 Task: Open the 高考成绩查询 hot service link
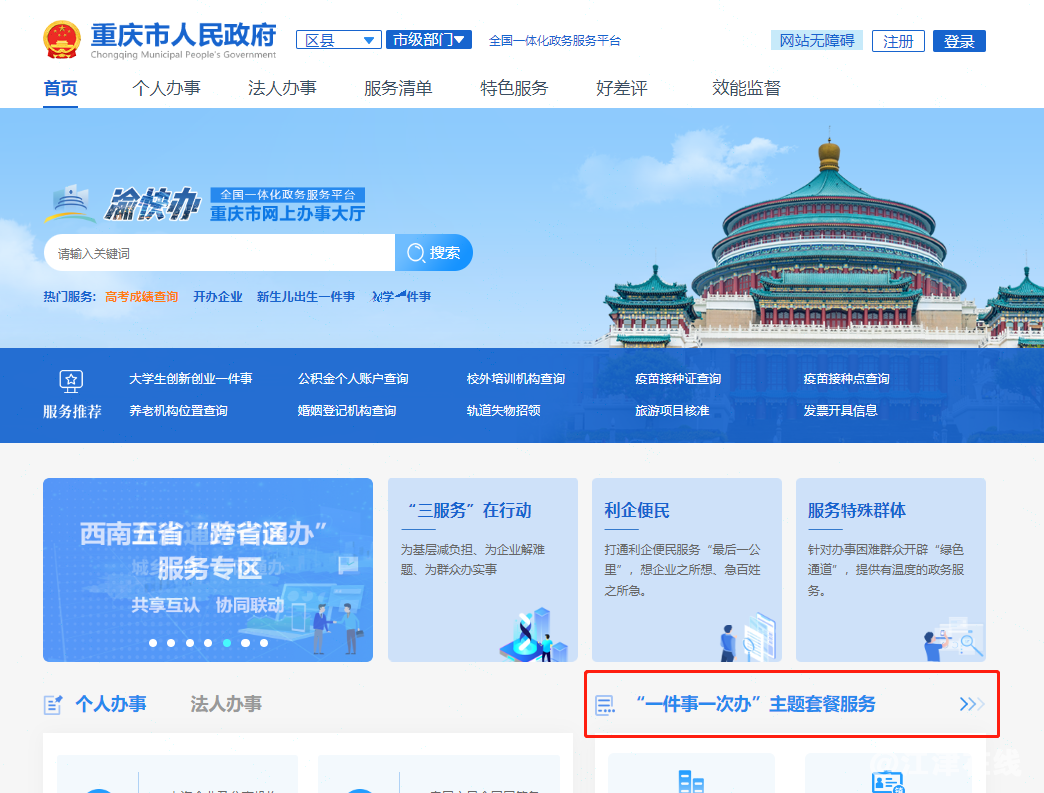(141, 296)
